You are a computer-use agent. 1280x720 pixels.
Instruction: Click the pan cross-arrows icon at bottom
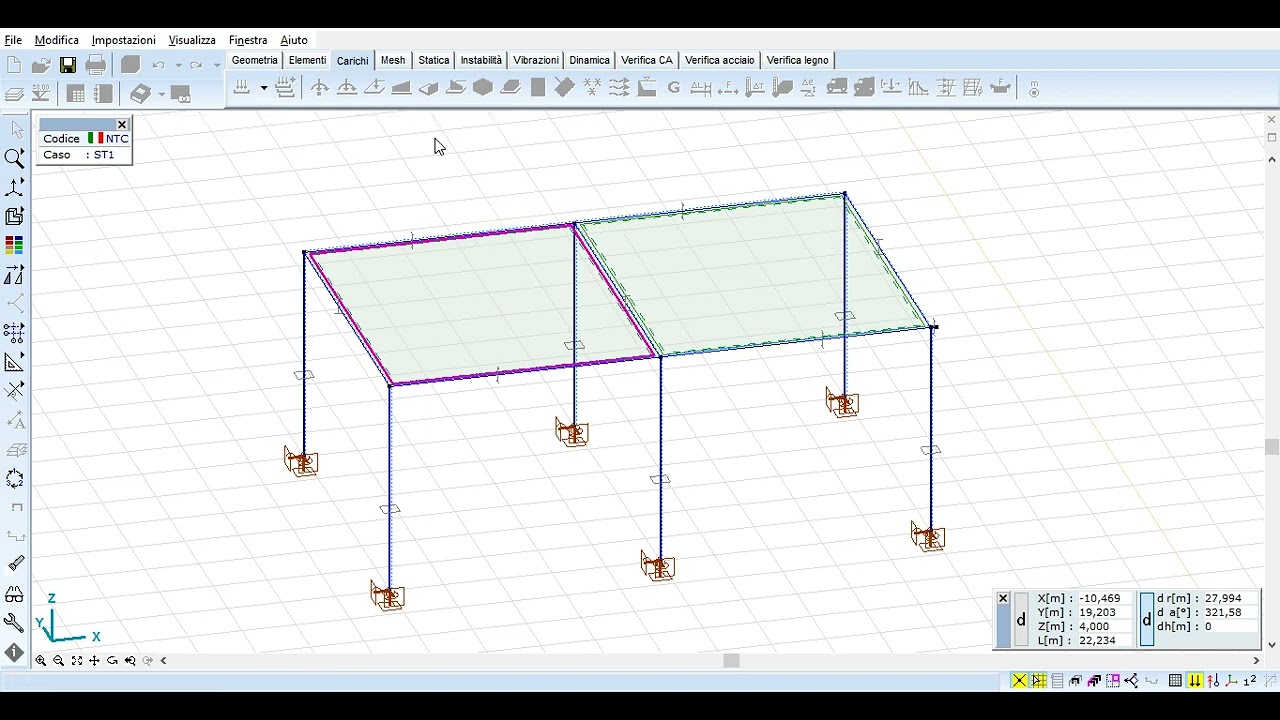[x=95, y=661]
